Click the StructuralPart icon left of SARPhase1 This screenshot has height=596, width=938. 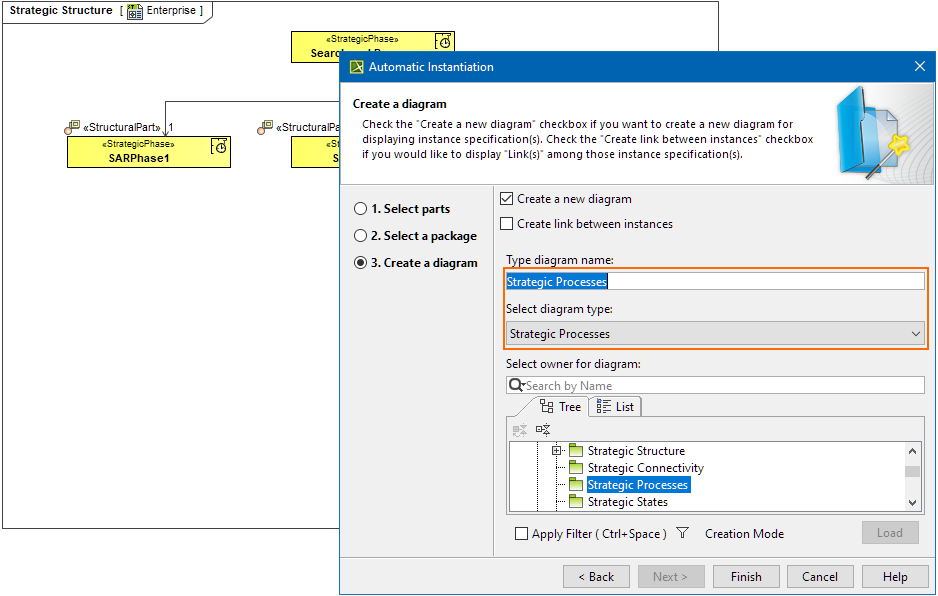point(72,128)
